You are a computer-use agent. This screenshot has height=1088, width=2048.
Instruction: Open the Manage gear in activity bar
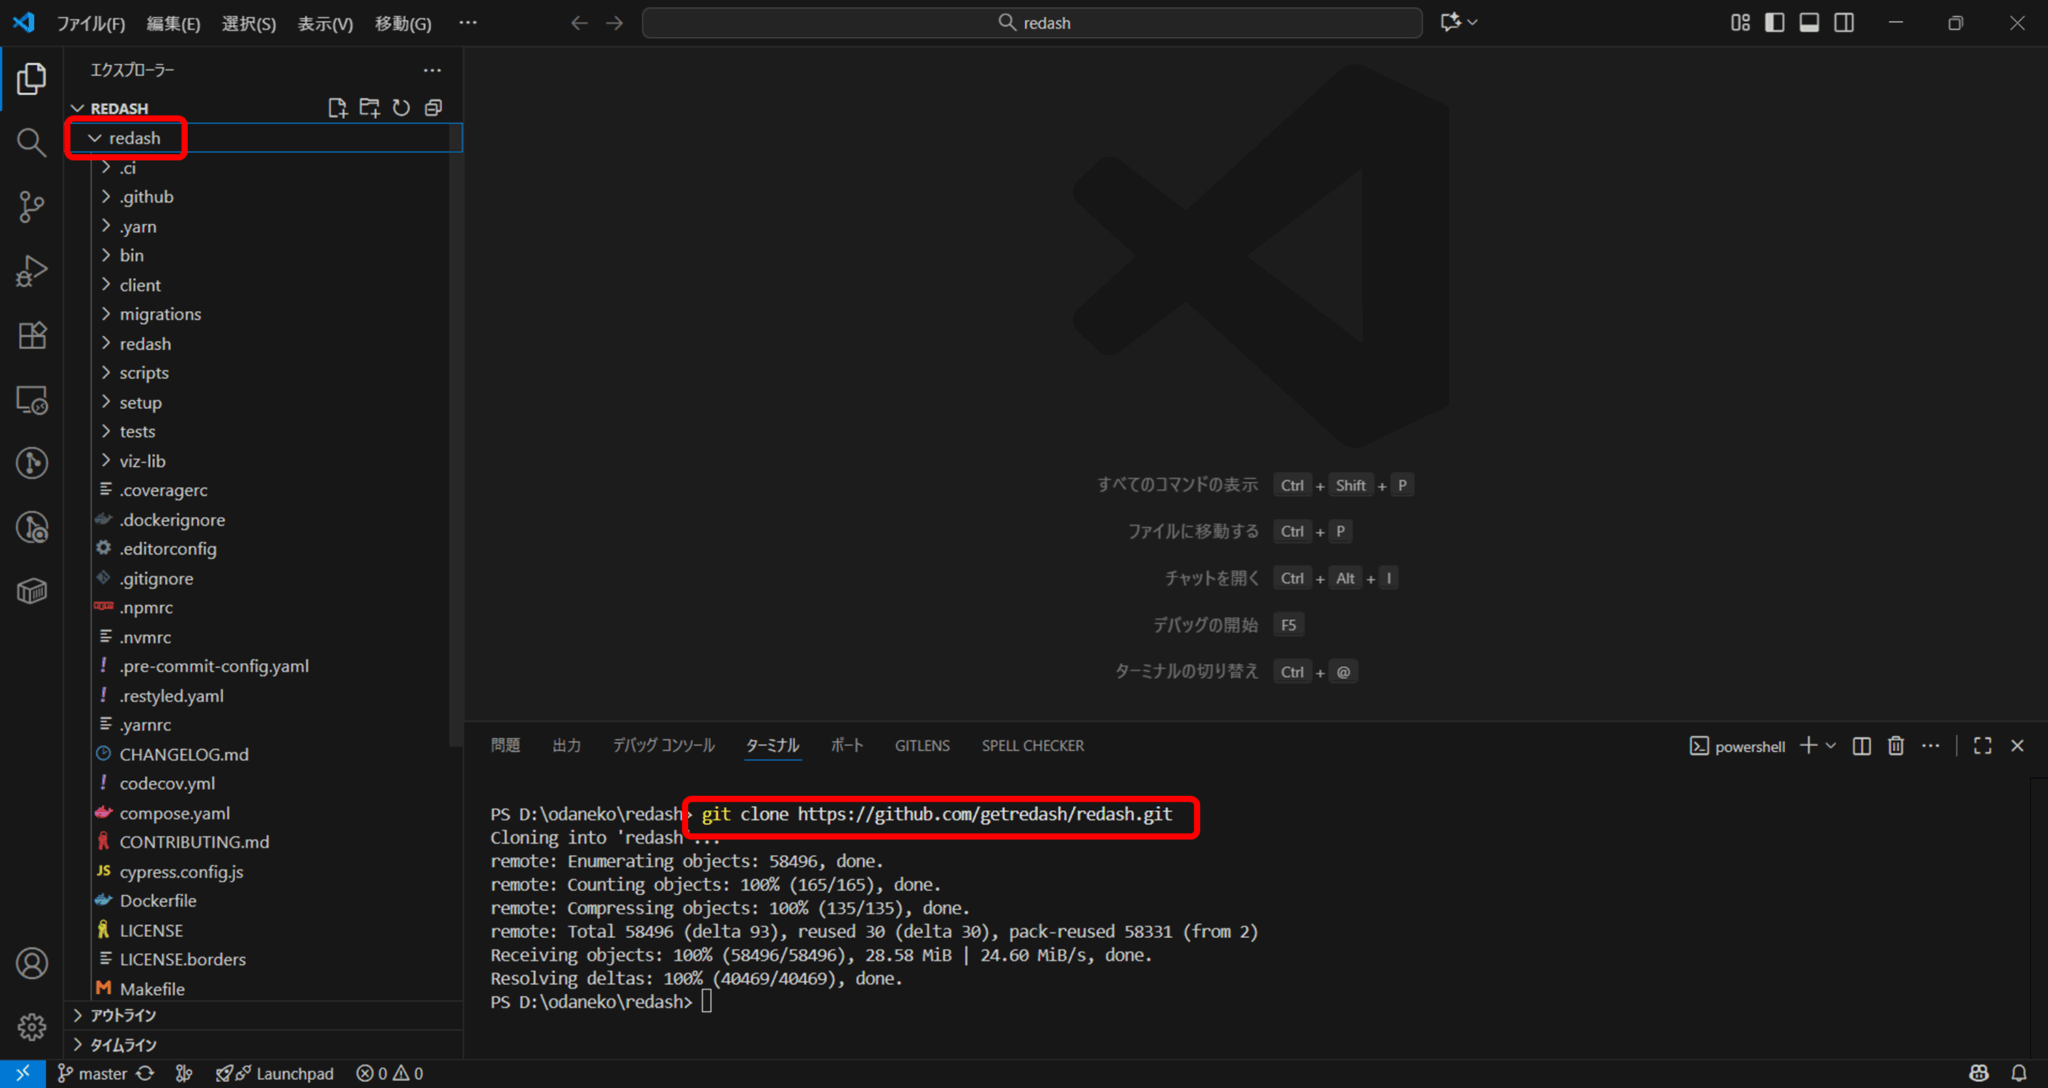coord(31,1026)
